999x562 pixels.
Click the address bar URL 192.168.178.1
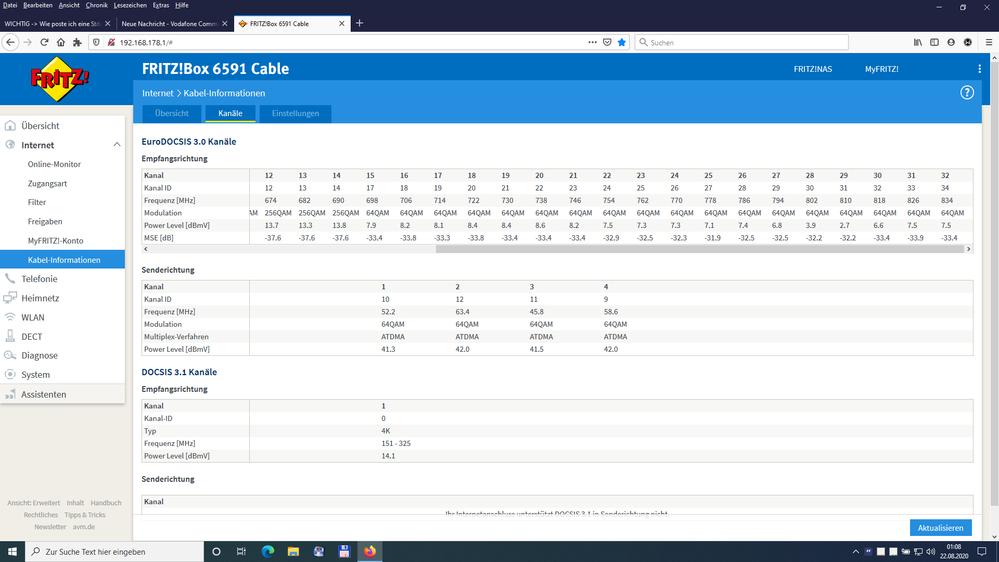(146, 43)
